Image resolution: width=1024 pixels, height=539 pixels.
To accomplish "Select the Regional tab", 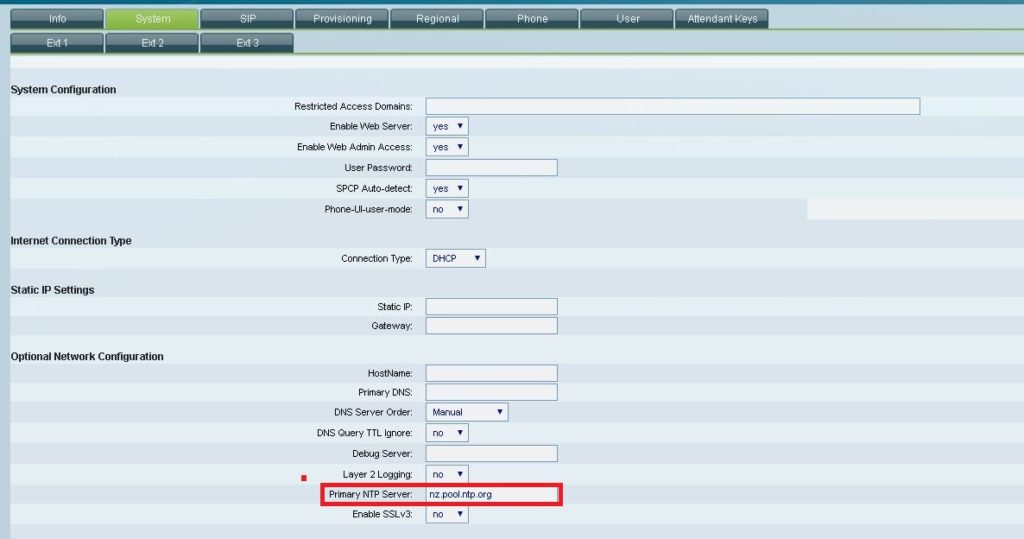I will pyautogui.click(x=437, y=19).
